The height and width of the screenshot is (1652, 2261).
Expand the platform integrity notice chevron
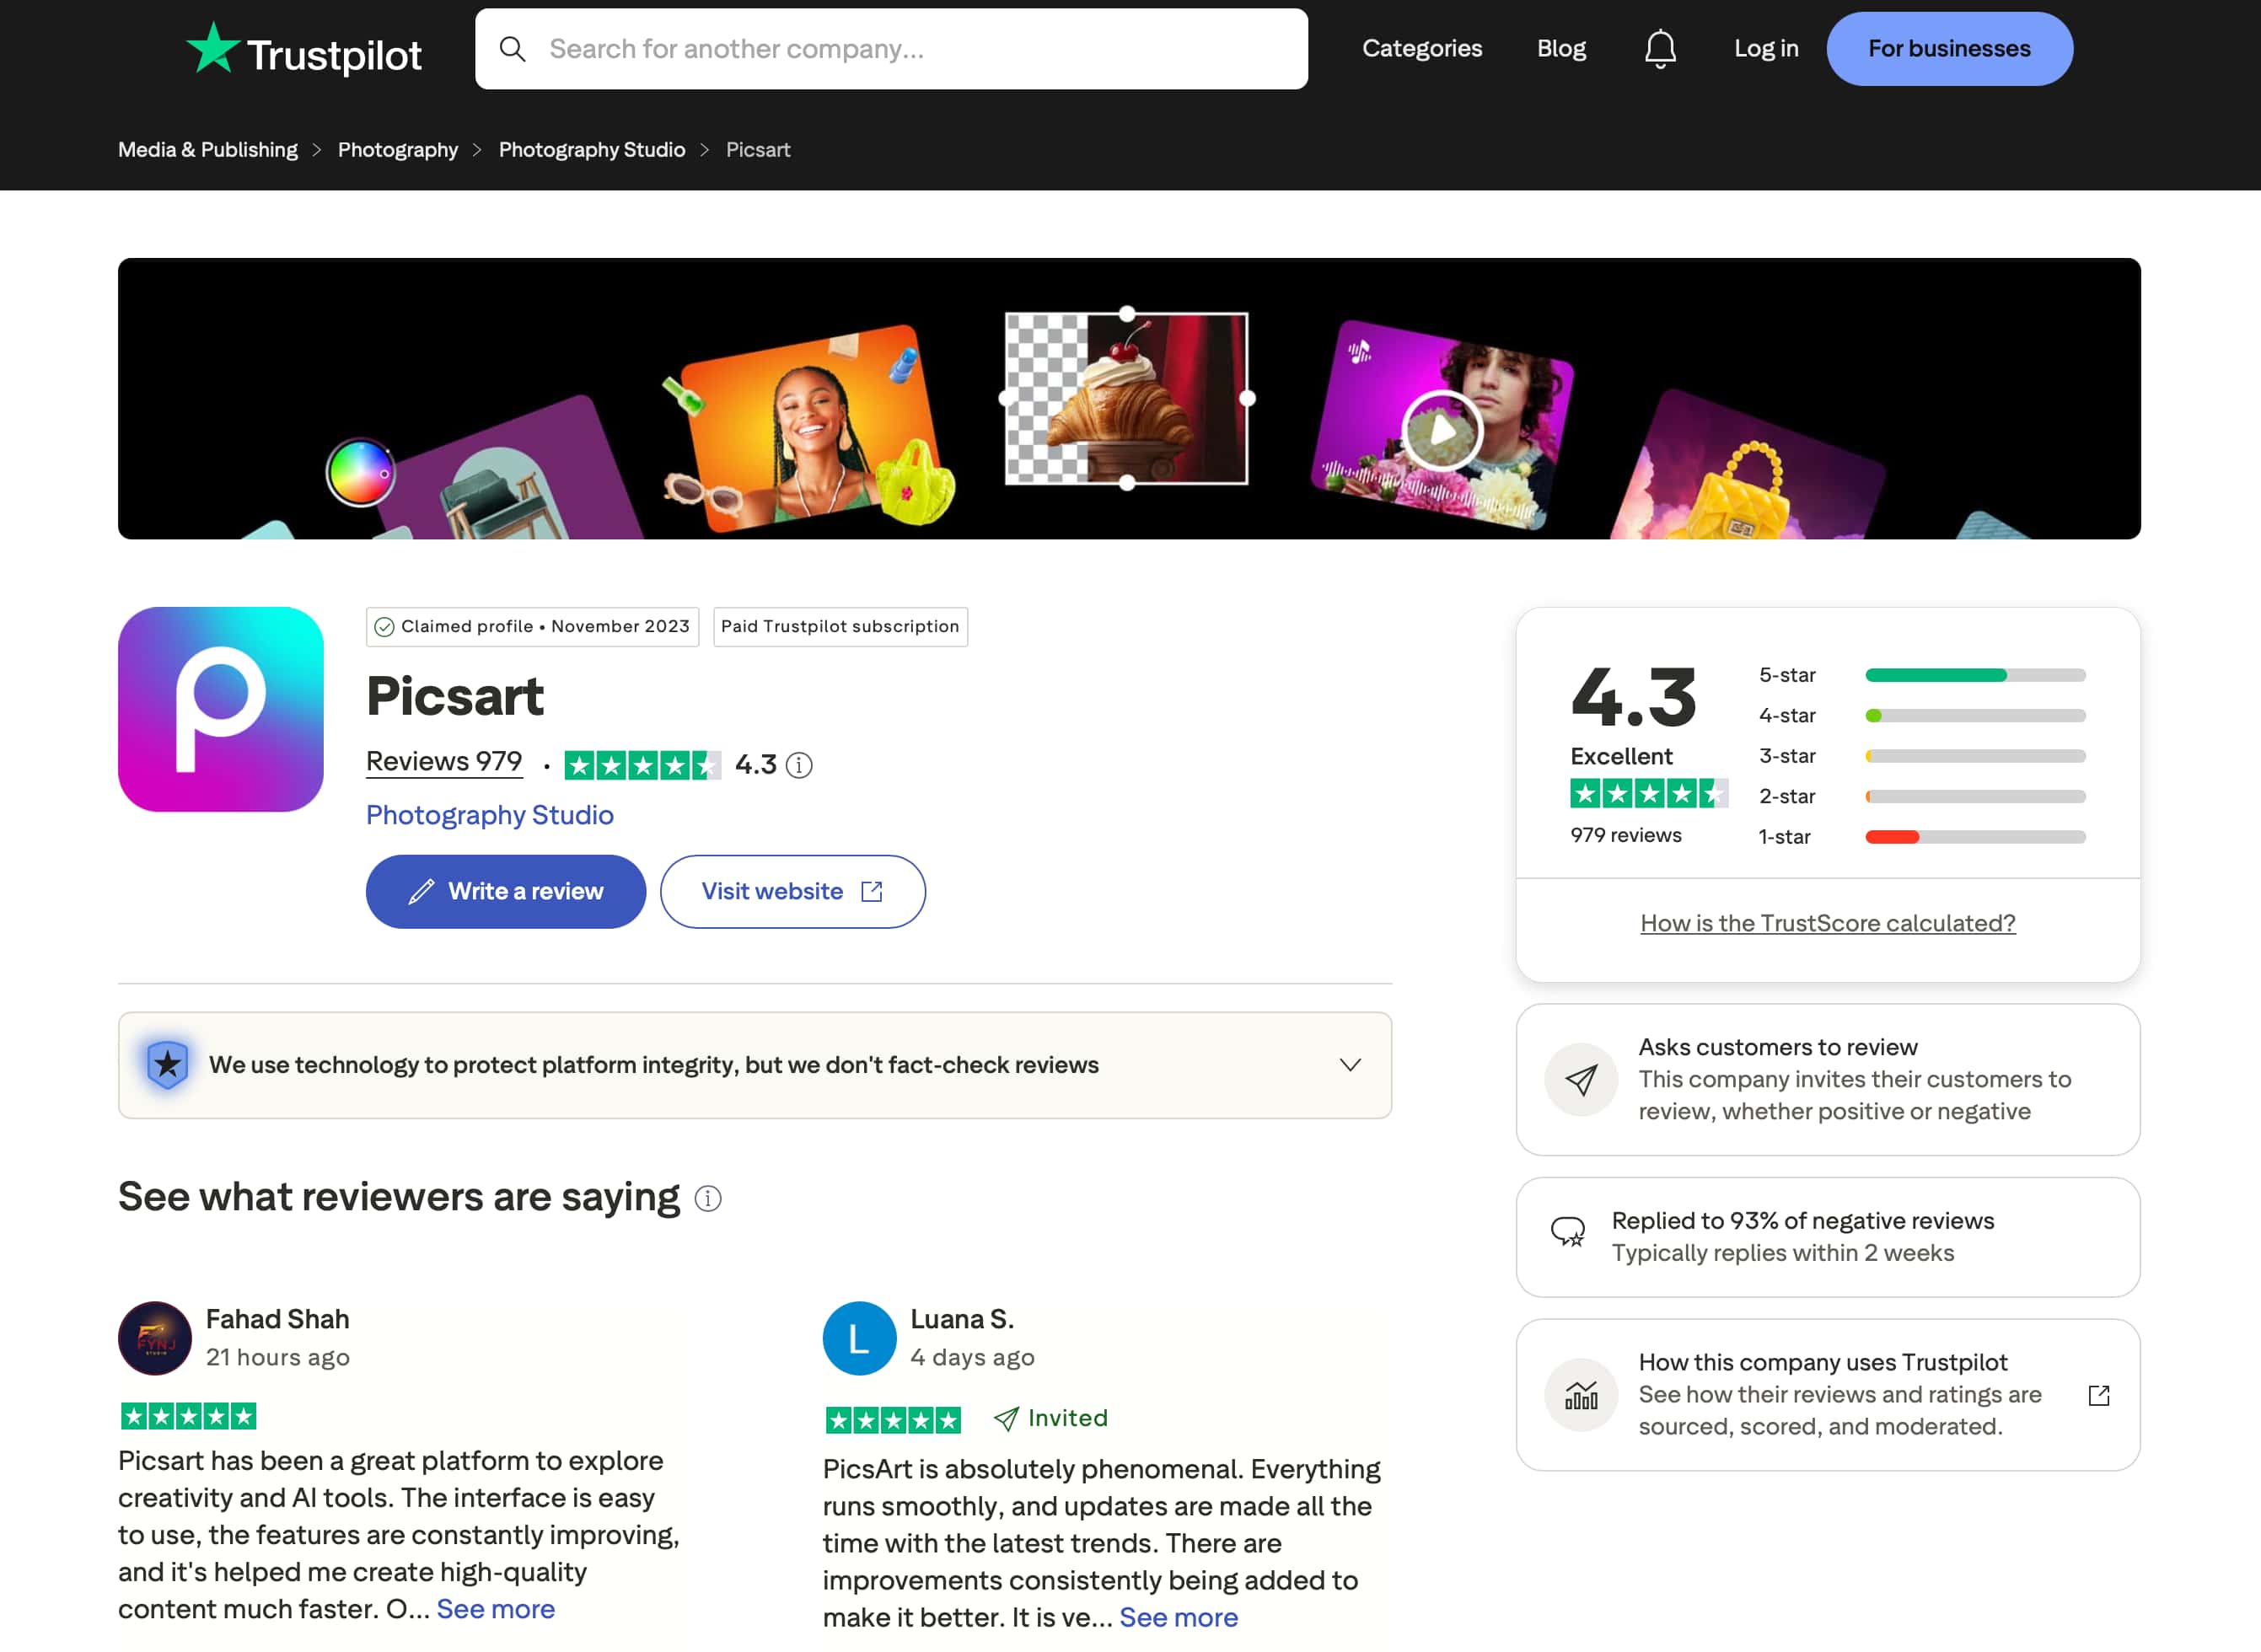[x=1350, y=1065]
